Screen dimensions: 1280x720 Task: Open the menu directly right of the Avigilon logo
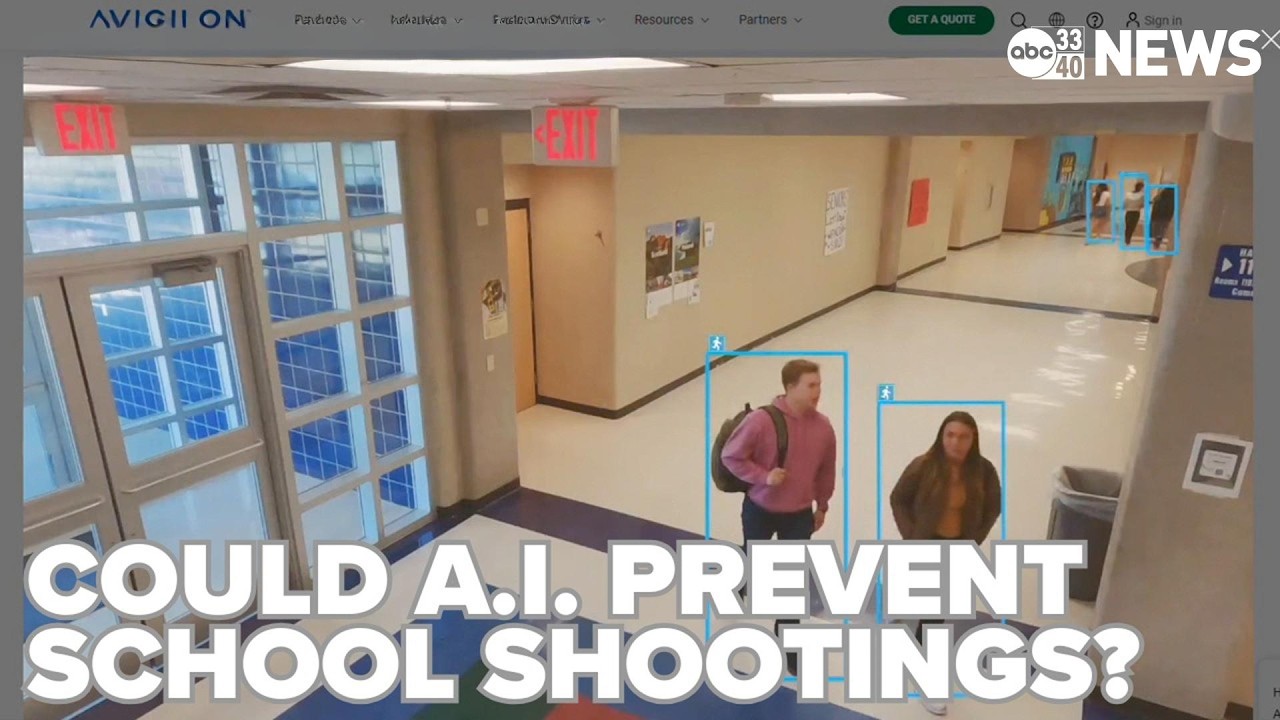pyautogui.click(x=328, y=20)
